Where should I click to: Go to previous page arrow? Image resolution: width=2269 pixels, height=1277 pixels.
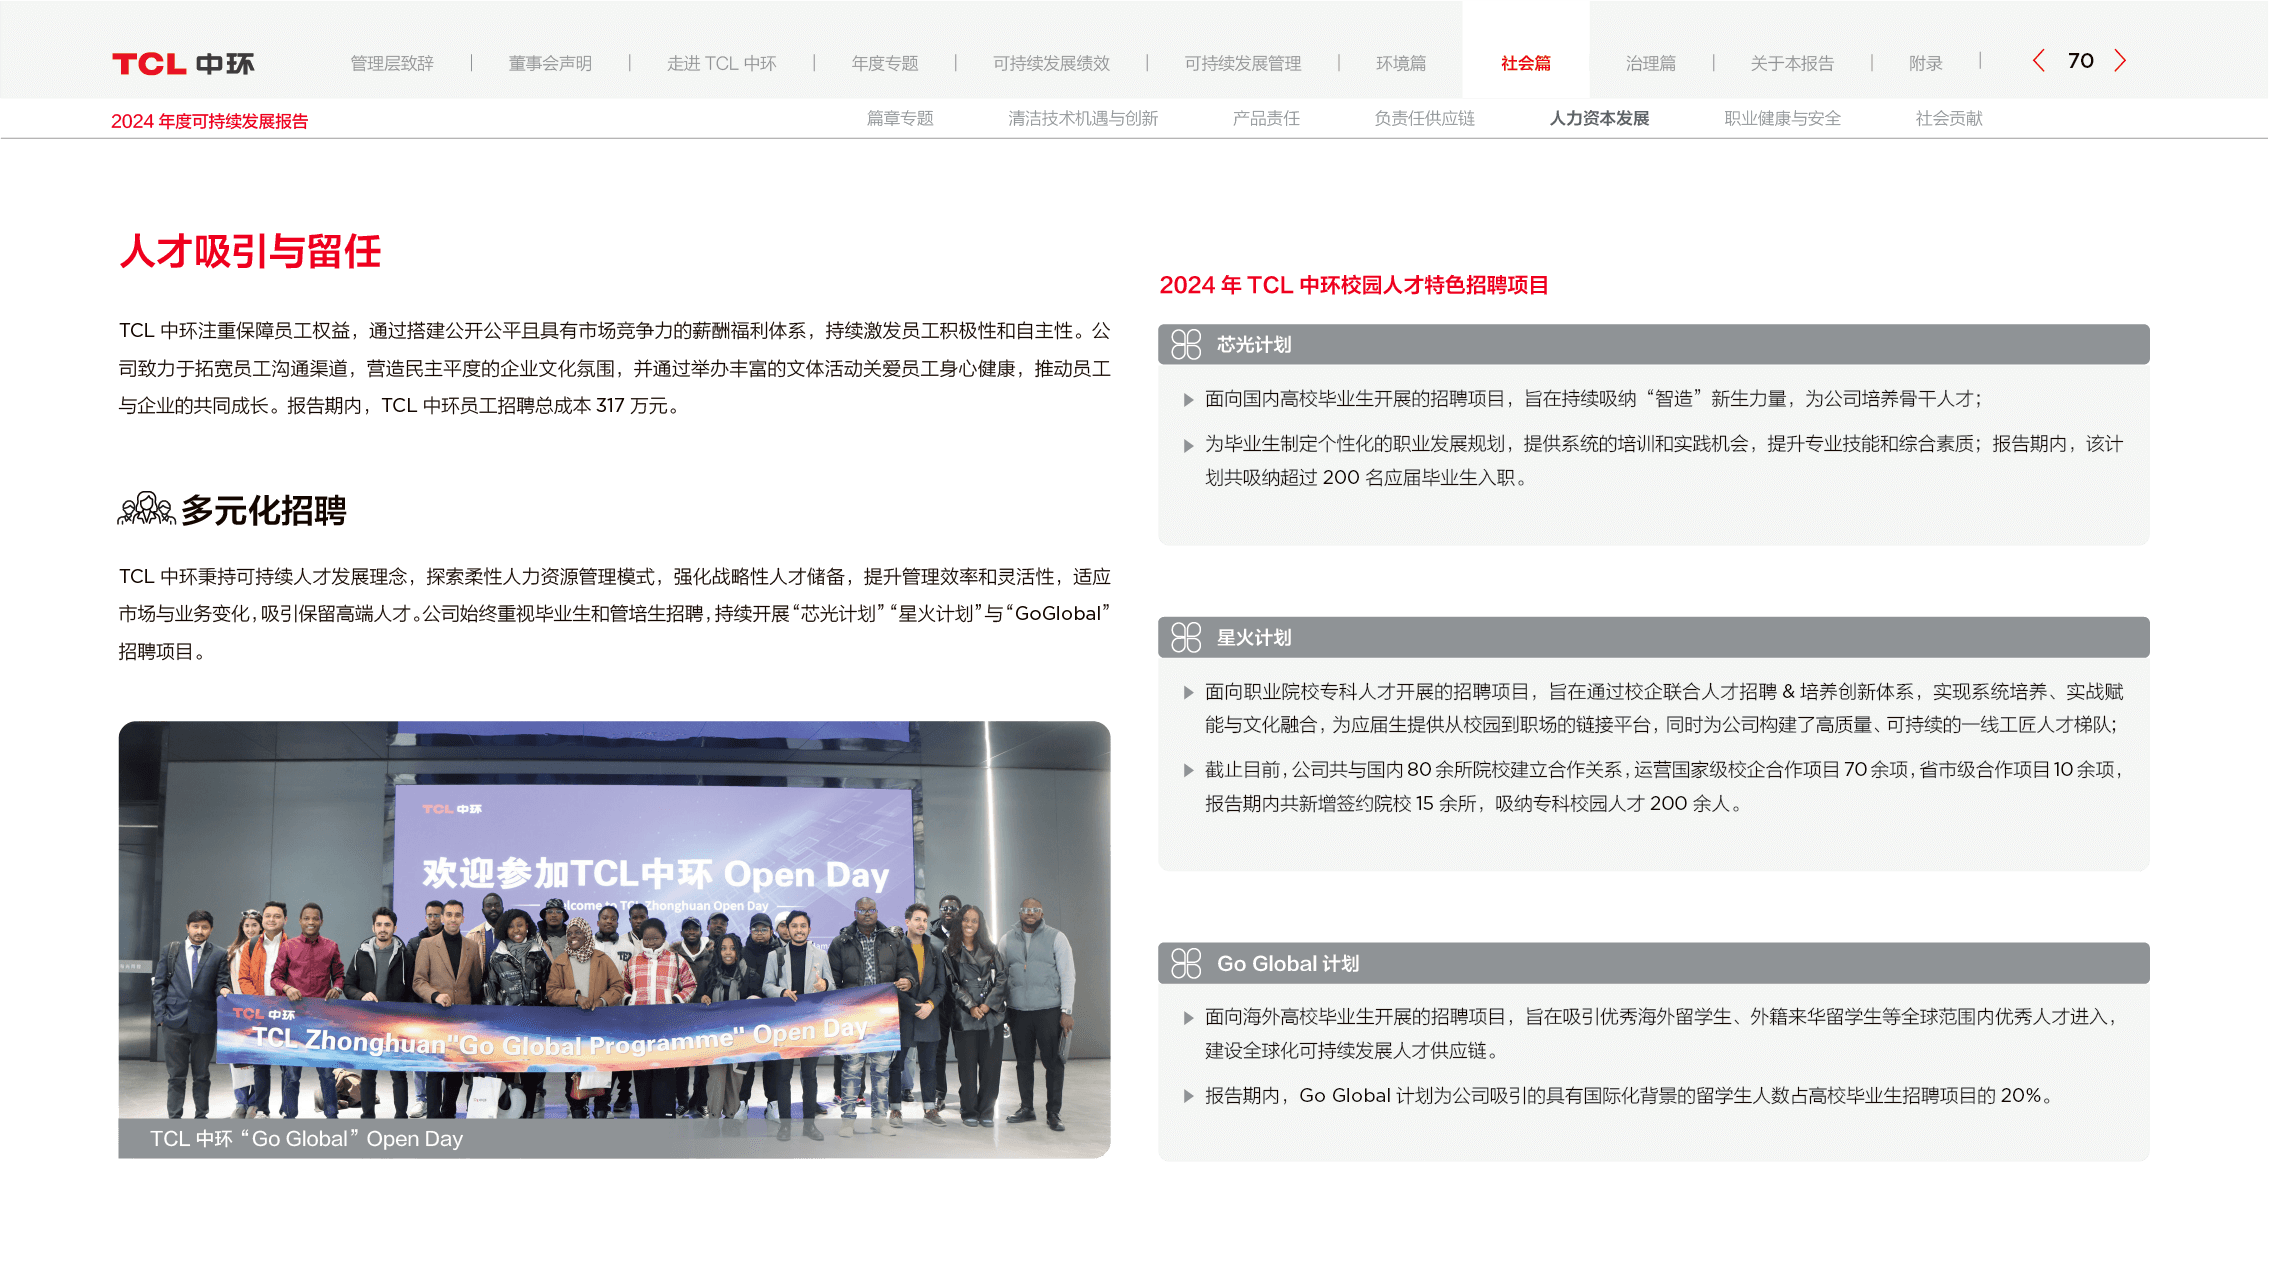click(x=2038, y=61)
